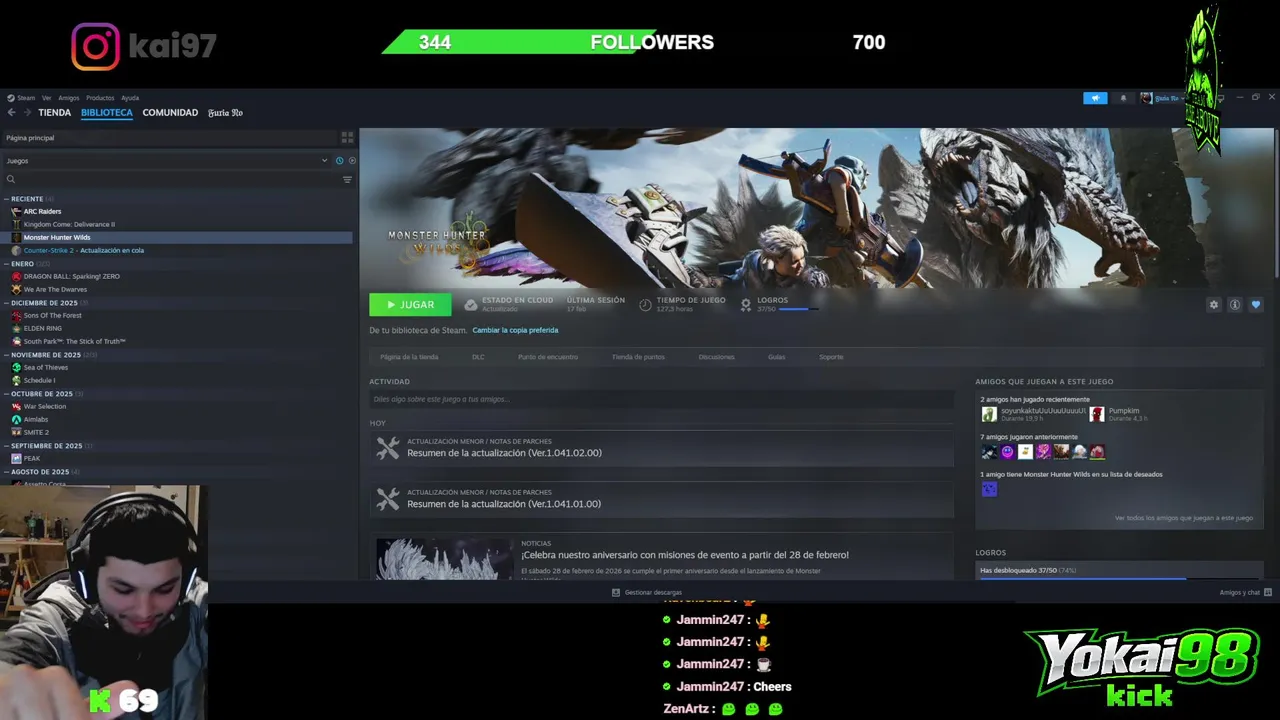The height and width of the screenshot is (720, 1280).
Task: Click the wishlist friend avatar
Action: click(989, 489)
